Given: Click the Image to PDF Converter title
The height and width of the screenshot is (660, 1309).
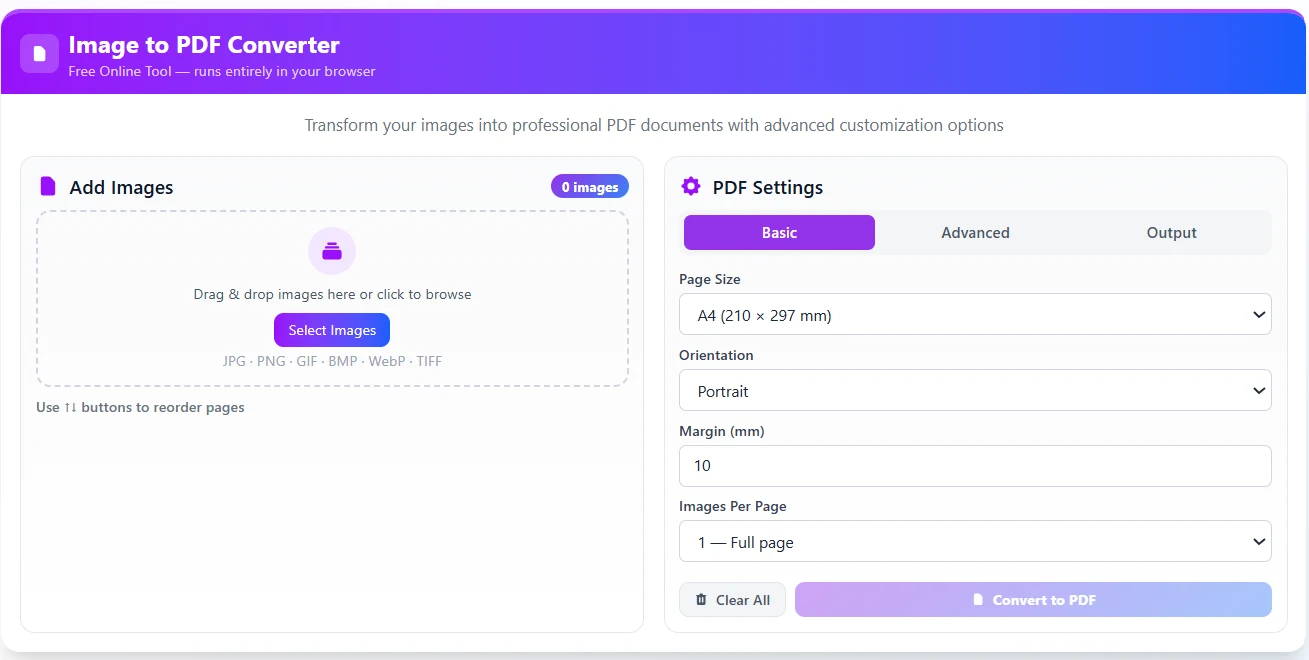Looking at the screenshot, I should pyautogui.click(x=204, y=45).
